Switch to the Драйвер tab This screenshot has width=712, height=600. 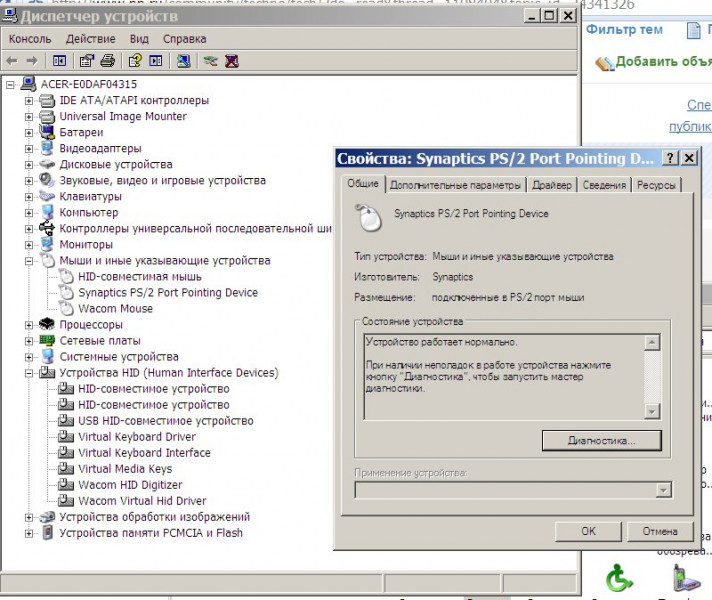[x=552, y=185]
